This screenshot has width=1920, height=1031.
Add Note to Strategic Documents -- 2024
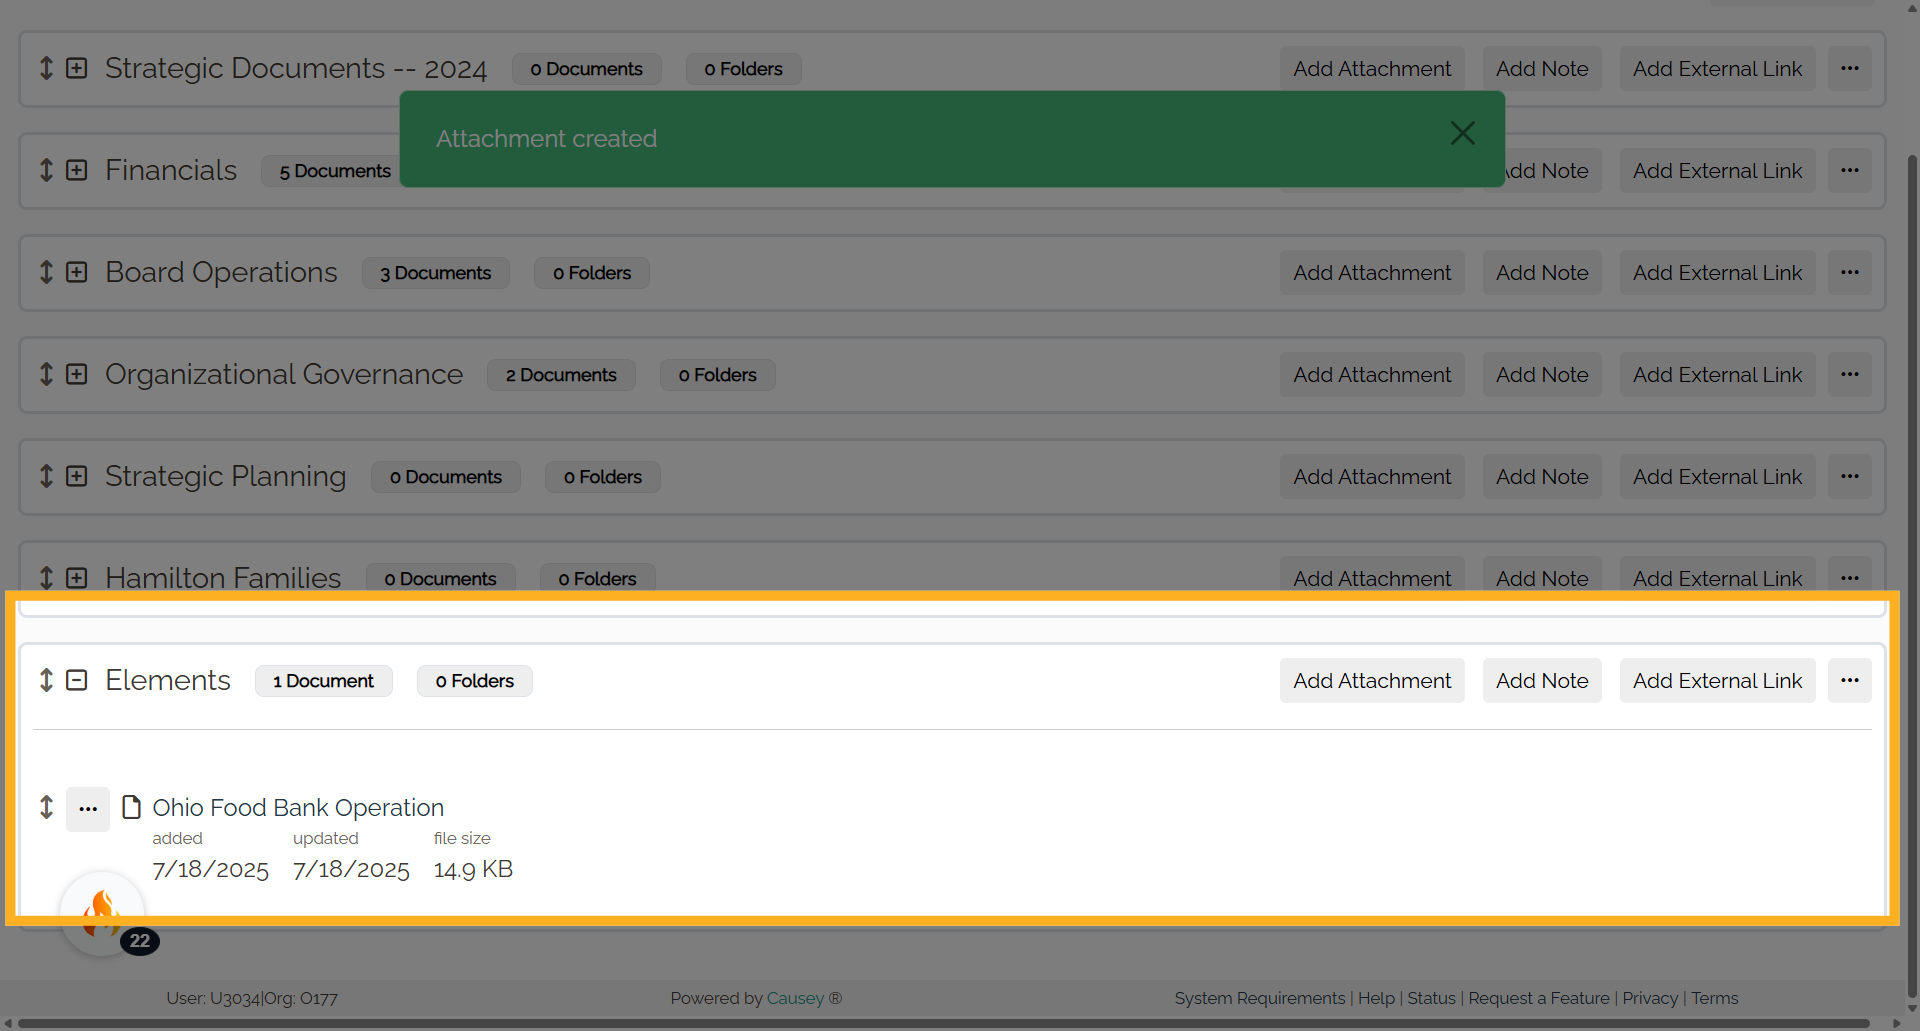1542,69
